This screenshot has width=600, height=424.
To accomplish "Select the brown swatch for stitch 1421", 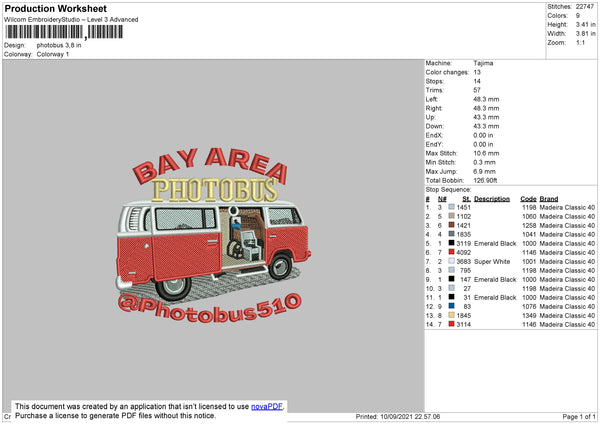I will 452,225.
